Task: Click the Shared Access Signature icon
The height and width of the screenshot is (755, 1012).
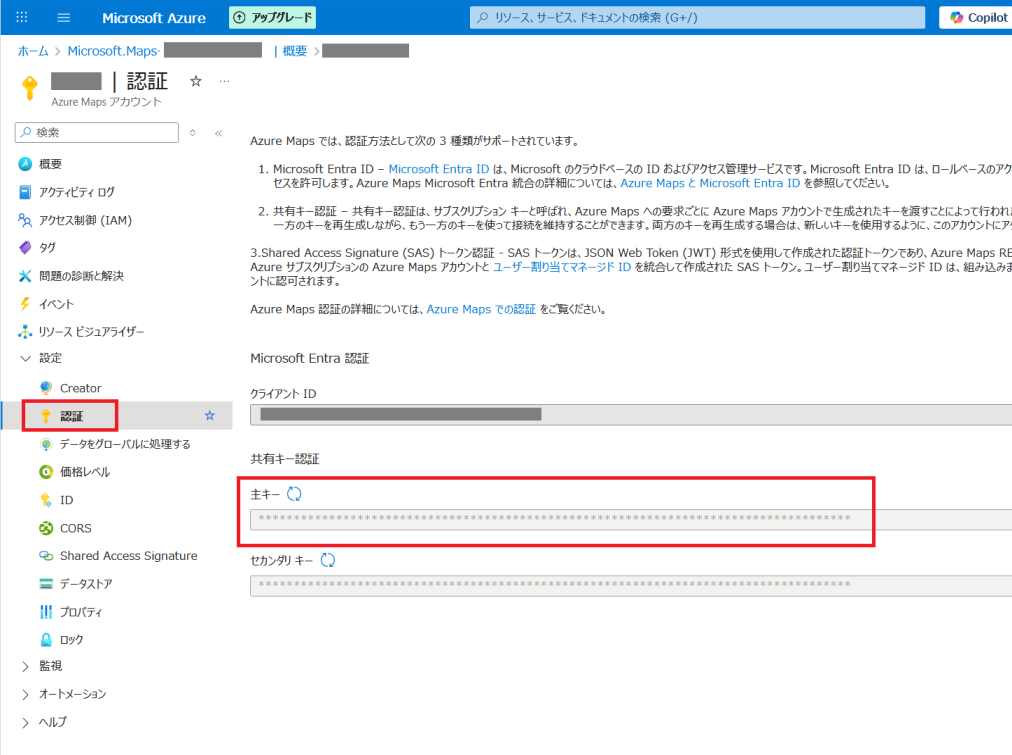Action: coord(46,556)
